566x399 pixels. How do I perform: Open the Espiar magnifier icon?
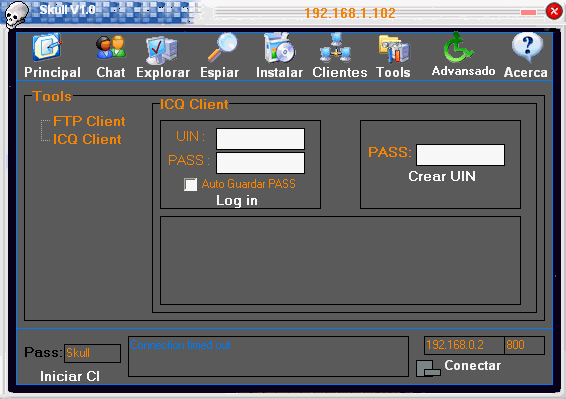(x=223, y=47)
